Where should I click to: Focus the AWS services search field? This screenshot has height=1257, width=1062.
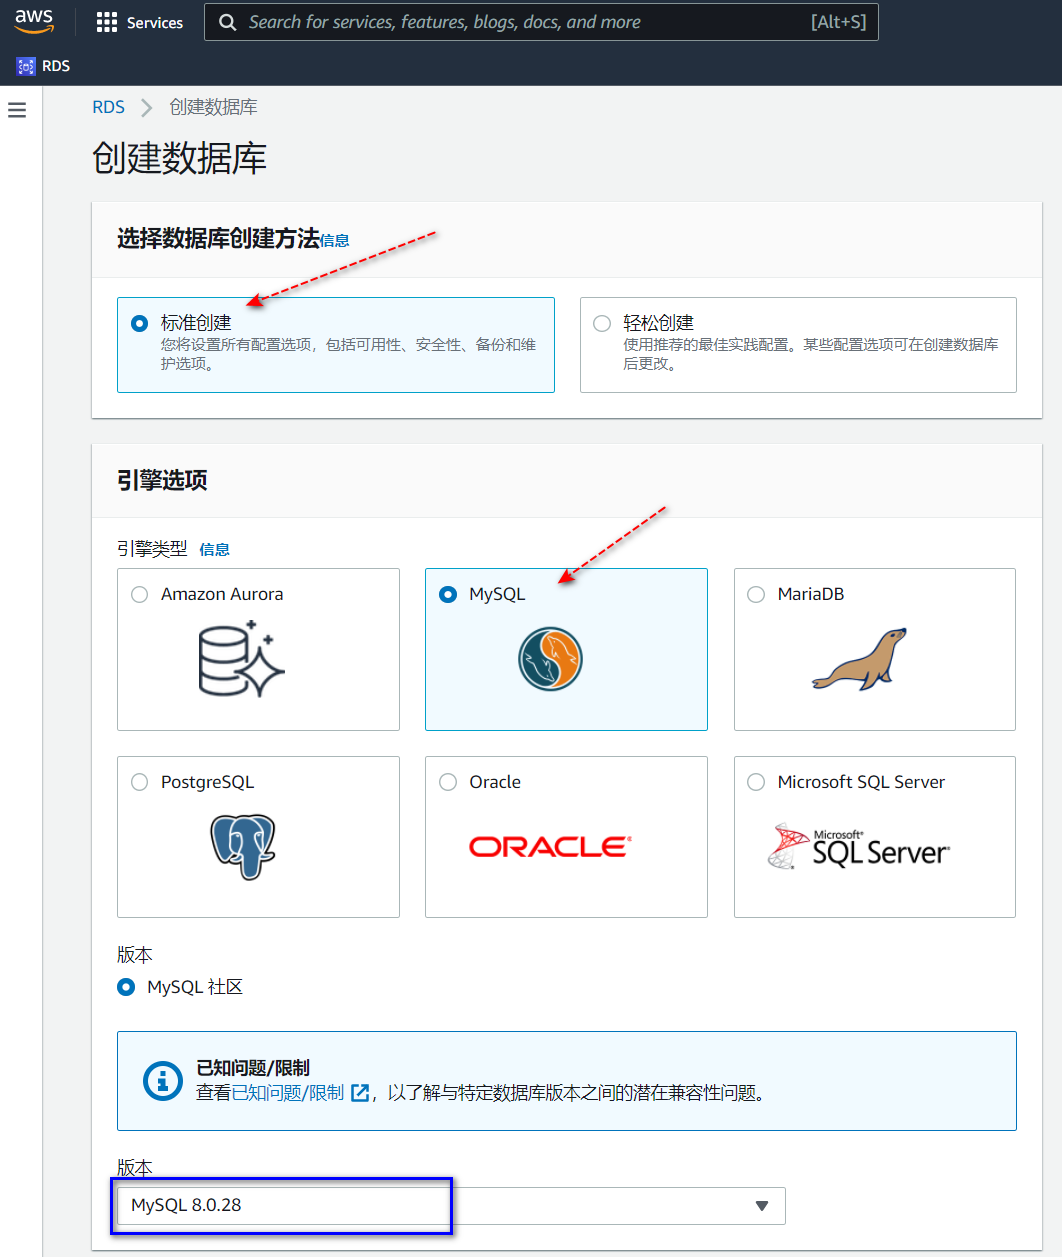(x=541, y=22)
